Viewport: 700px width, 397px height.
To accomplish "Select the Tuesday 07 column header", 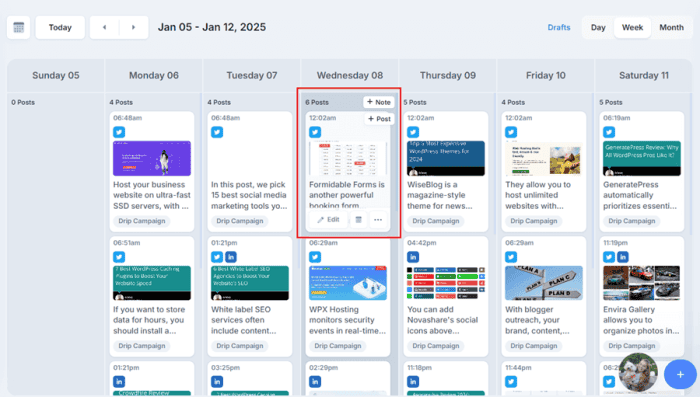I will (252, 75).
